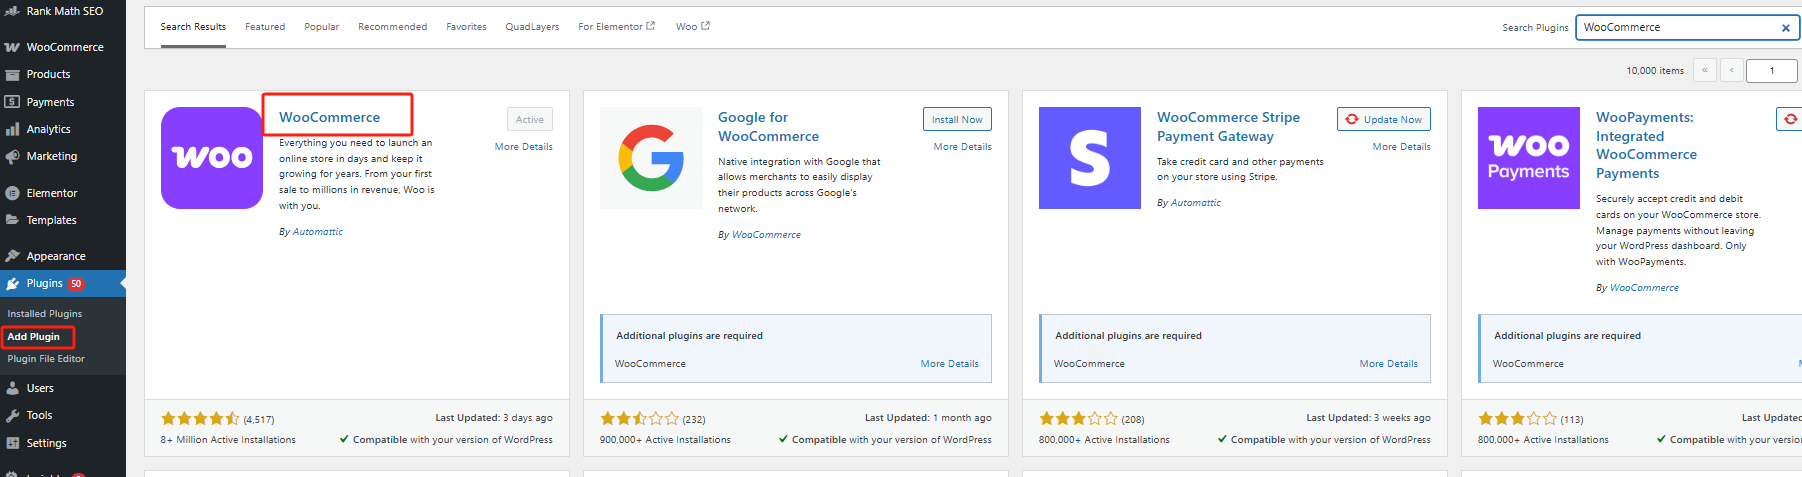Click the Google for WooCommerce logo
The height and width of the screenshot is (477, 1802).
(x=651, y=158)
